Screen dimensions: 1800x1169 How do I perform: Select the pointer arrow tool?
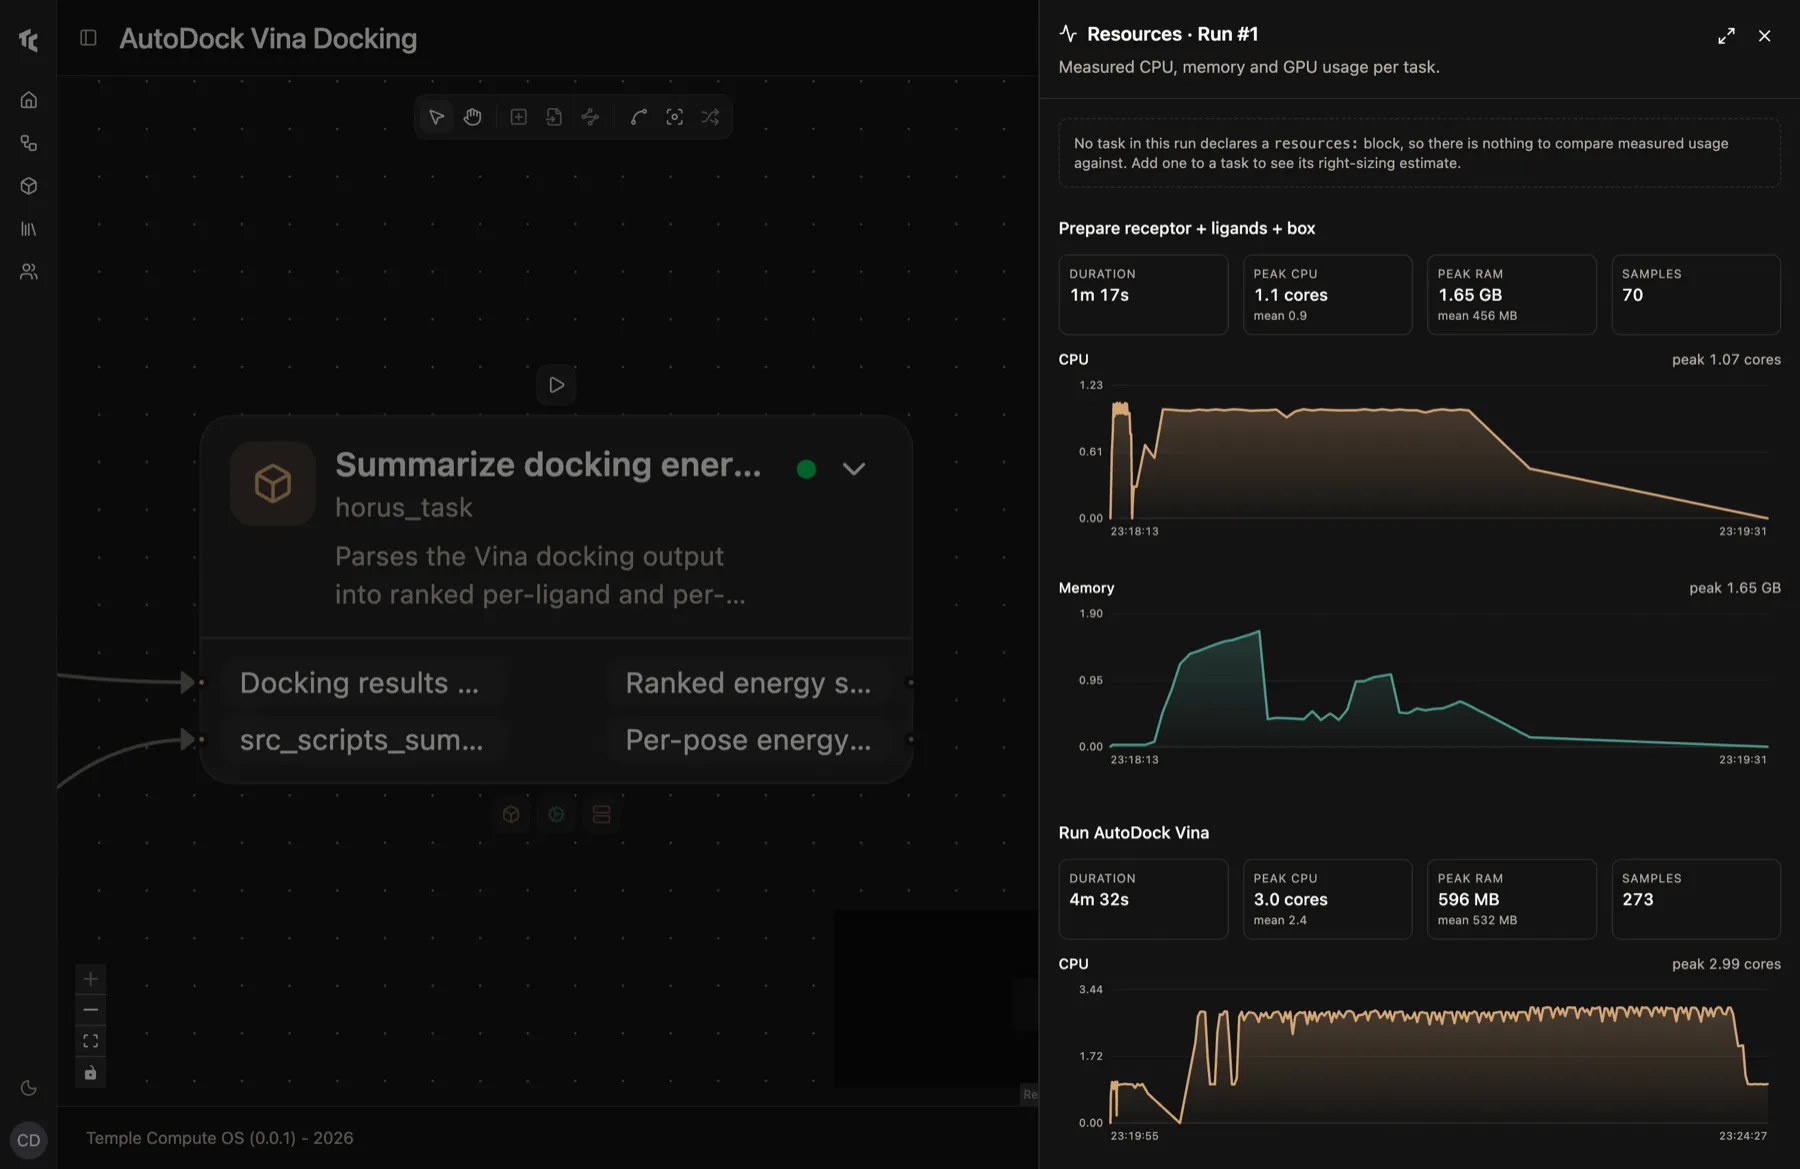pos(436,117)
